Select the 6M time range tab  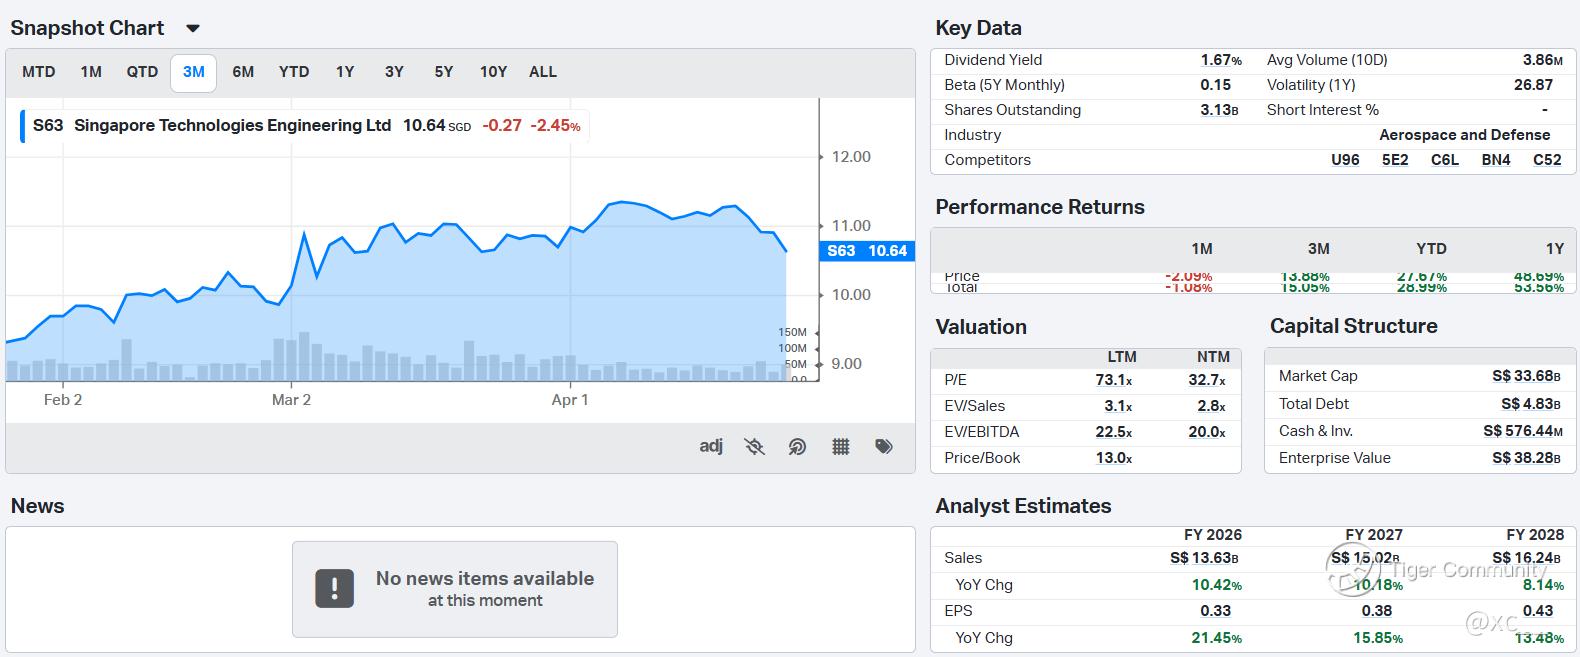[243, 72]
